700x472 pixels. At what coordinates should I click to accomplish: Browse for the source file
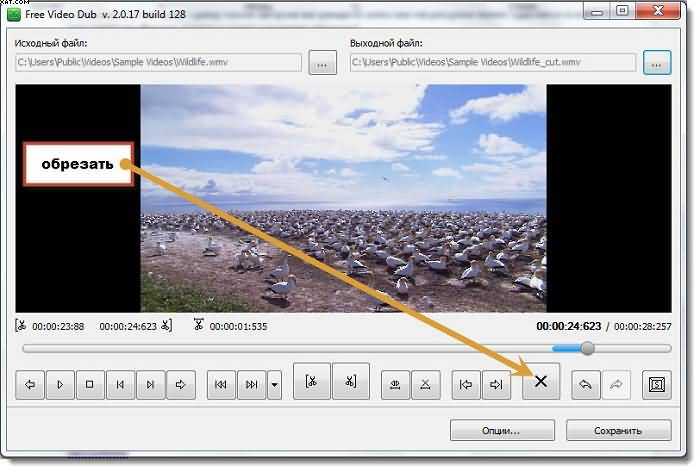pyautogui.click(x=322, y=63)
